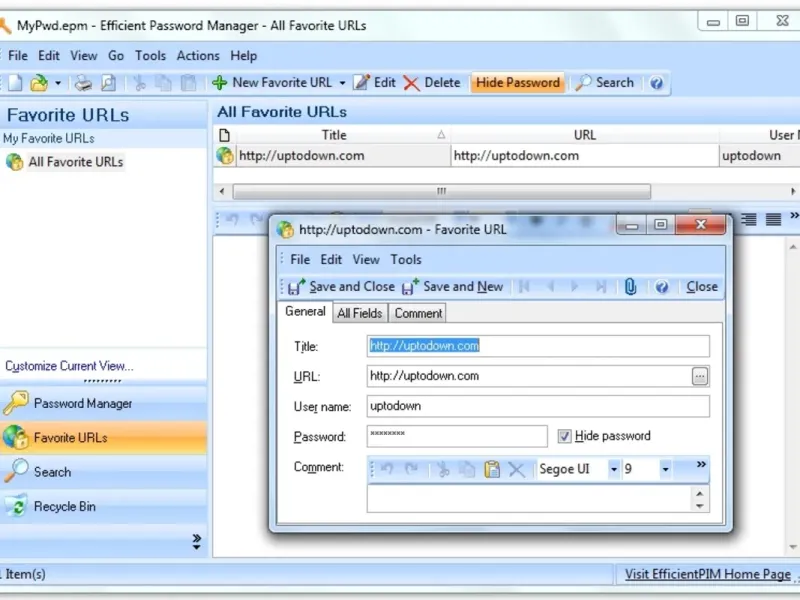This screenshot has height=600, width=800.
Task: Click the dialog Help question icon
Action: pyautogui.click(x=662, y=287)
